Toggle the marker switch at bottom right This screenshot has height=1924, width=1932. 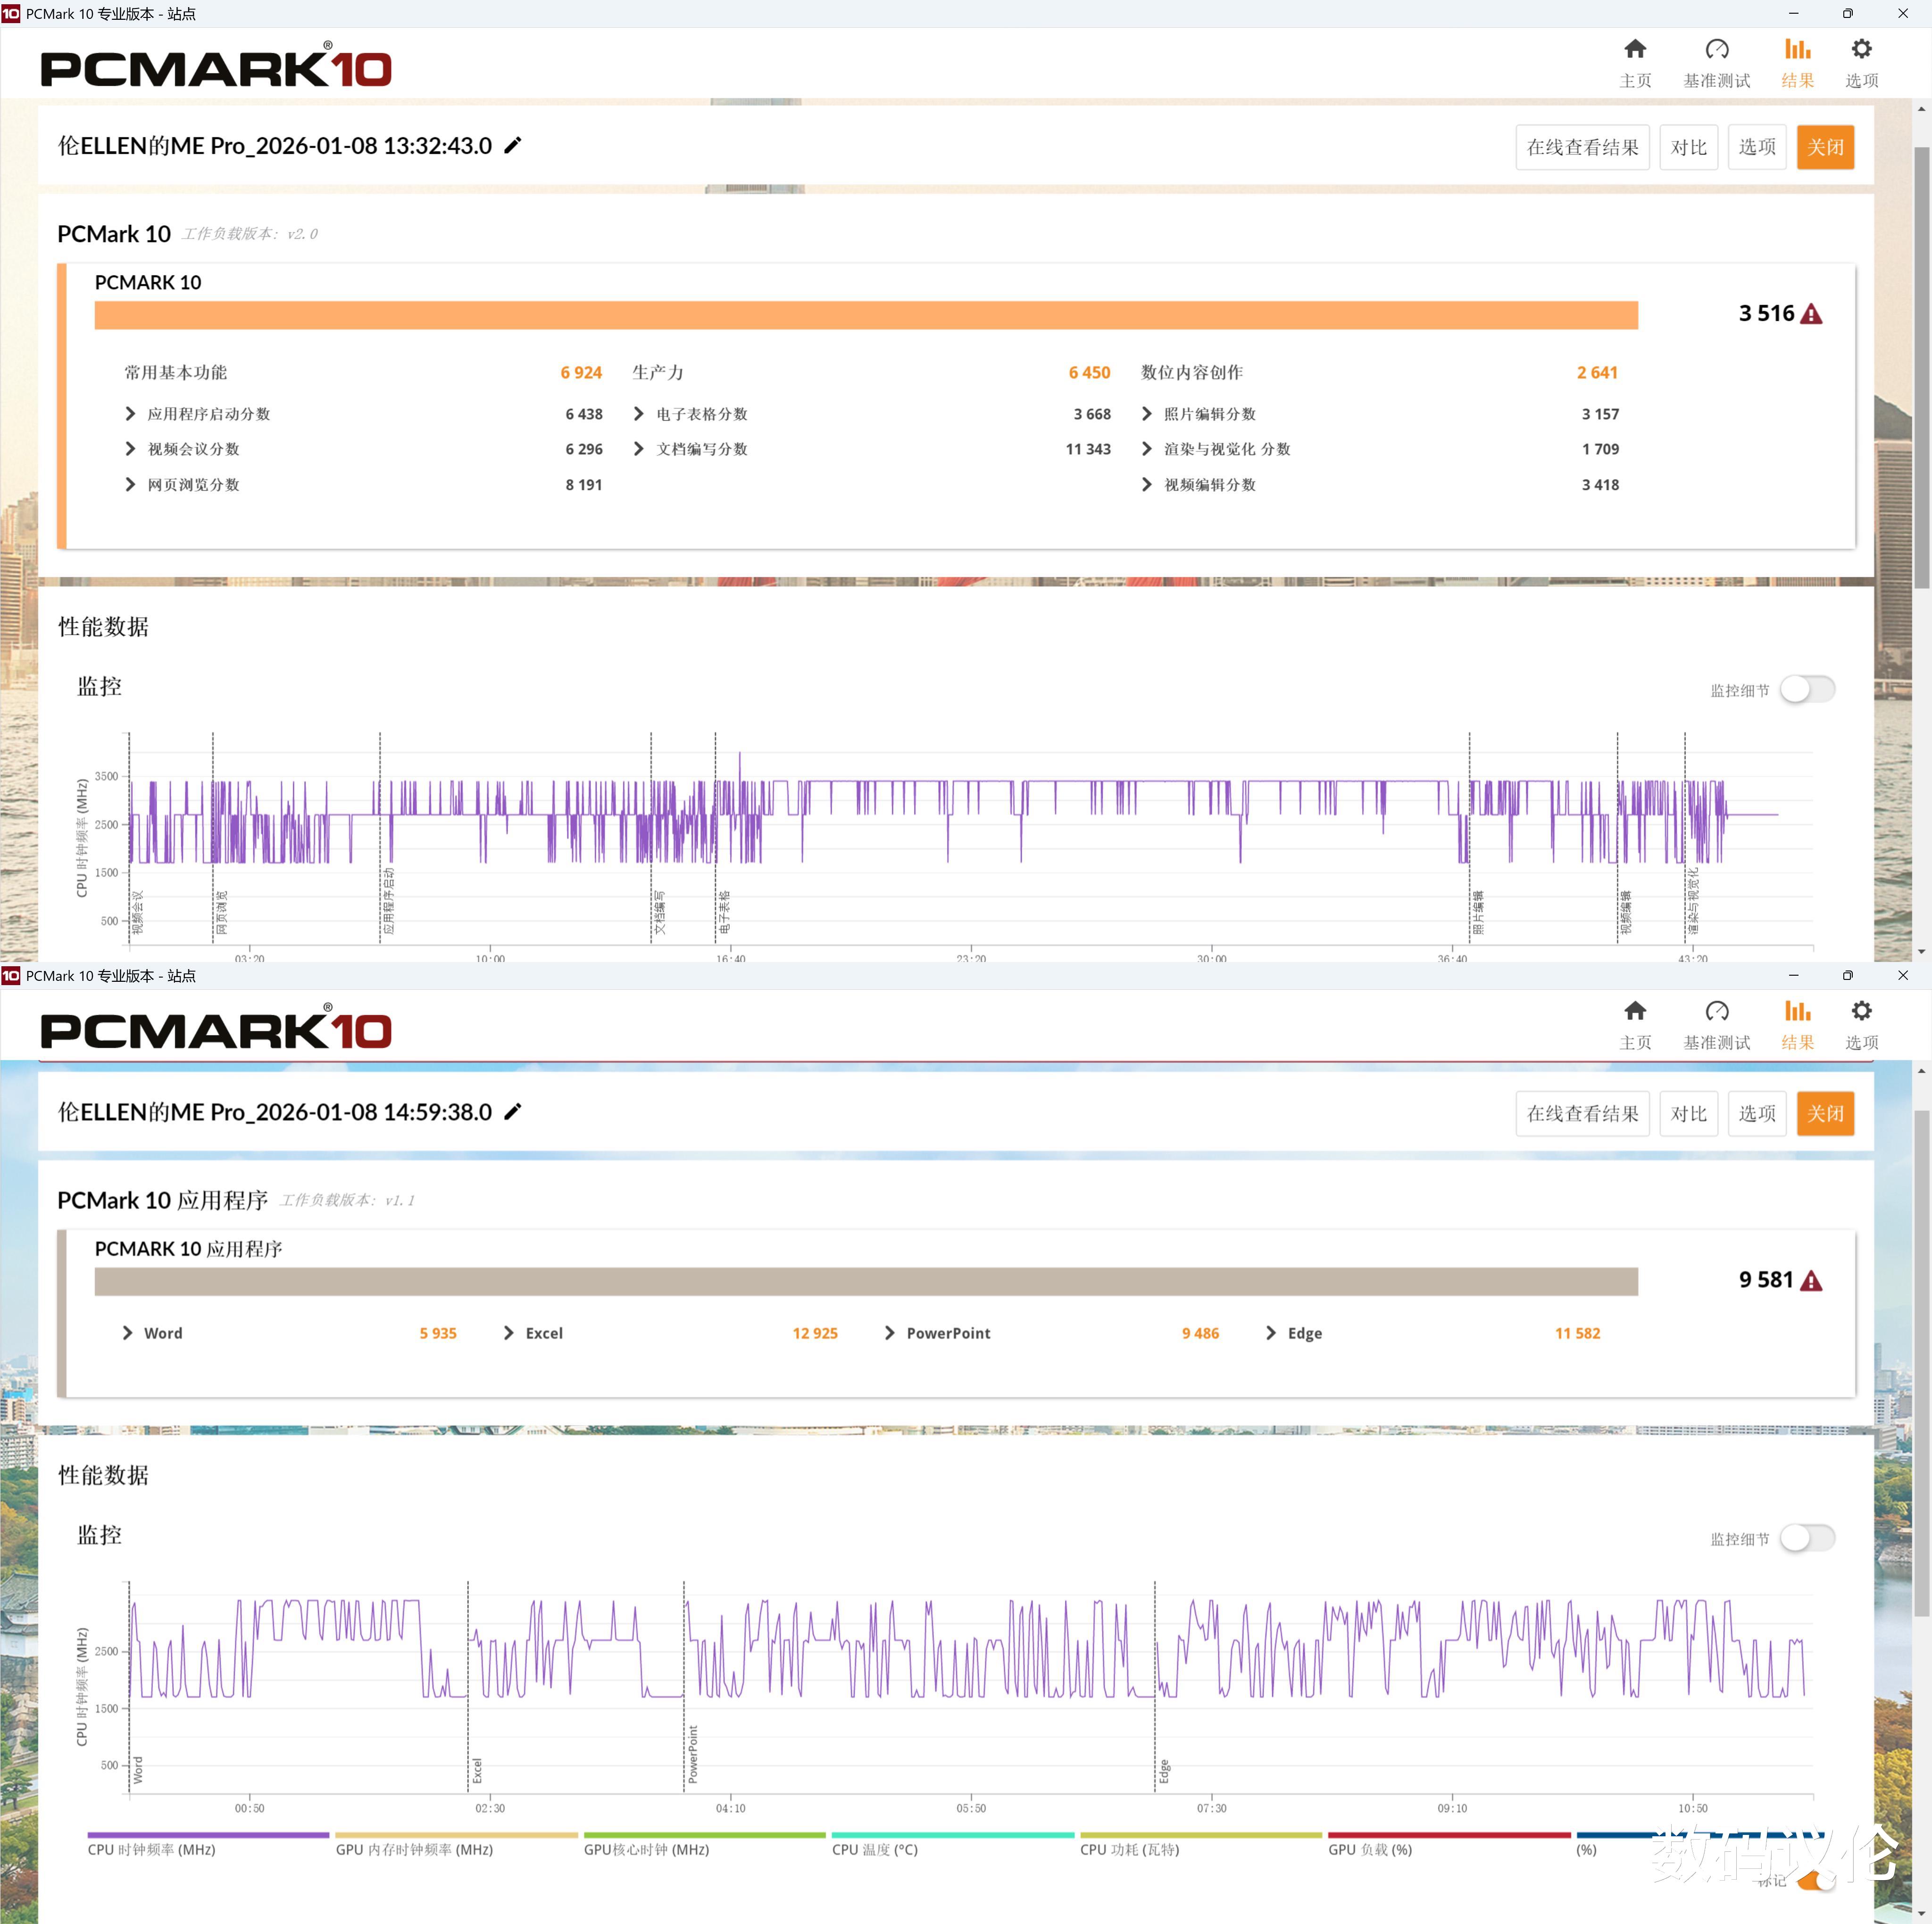[1815, 1882]
